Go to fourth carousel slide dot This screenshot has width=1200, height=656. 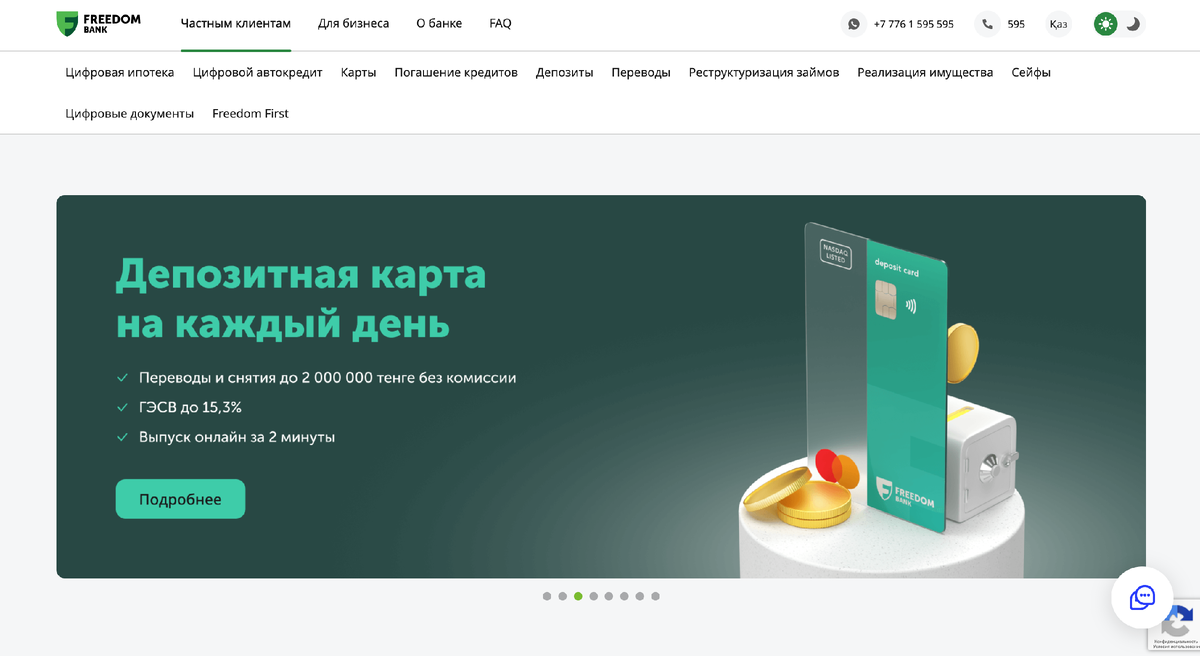(x=593, y=596)
